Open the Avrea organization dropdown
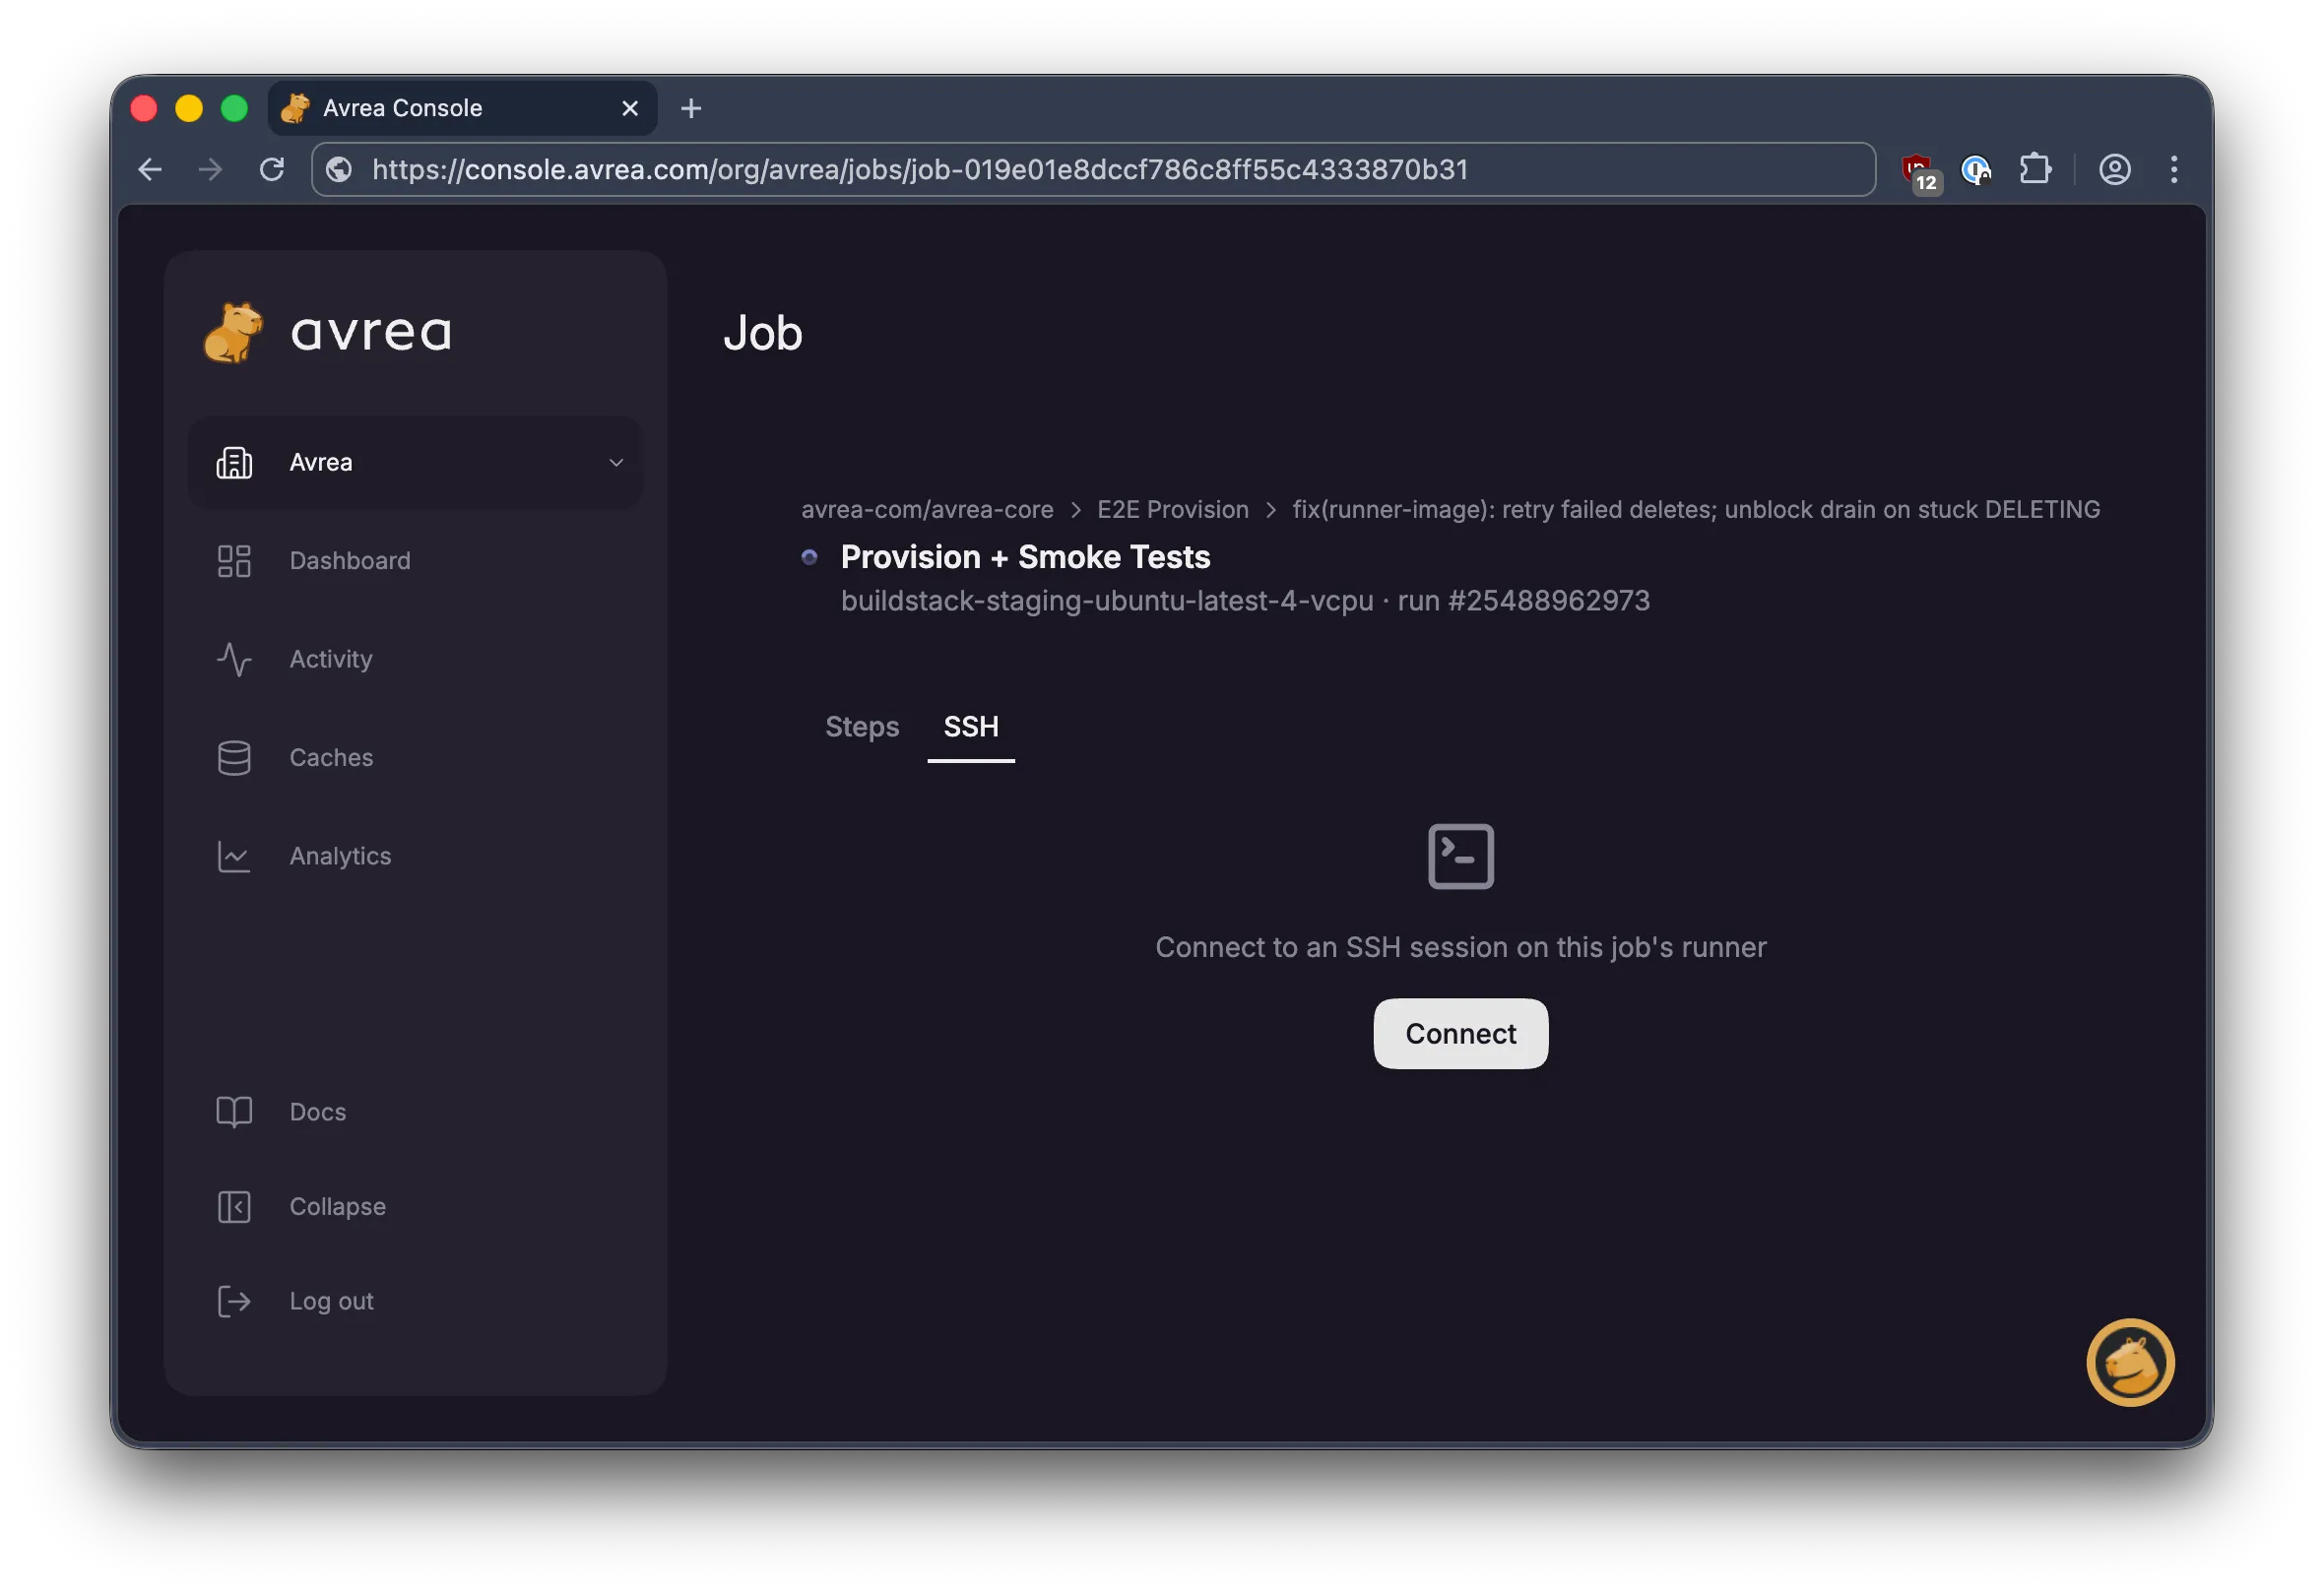This screenshot has width=2324, height=1595. (415, 462)
